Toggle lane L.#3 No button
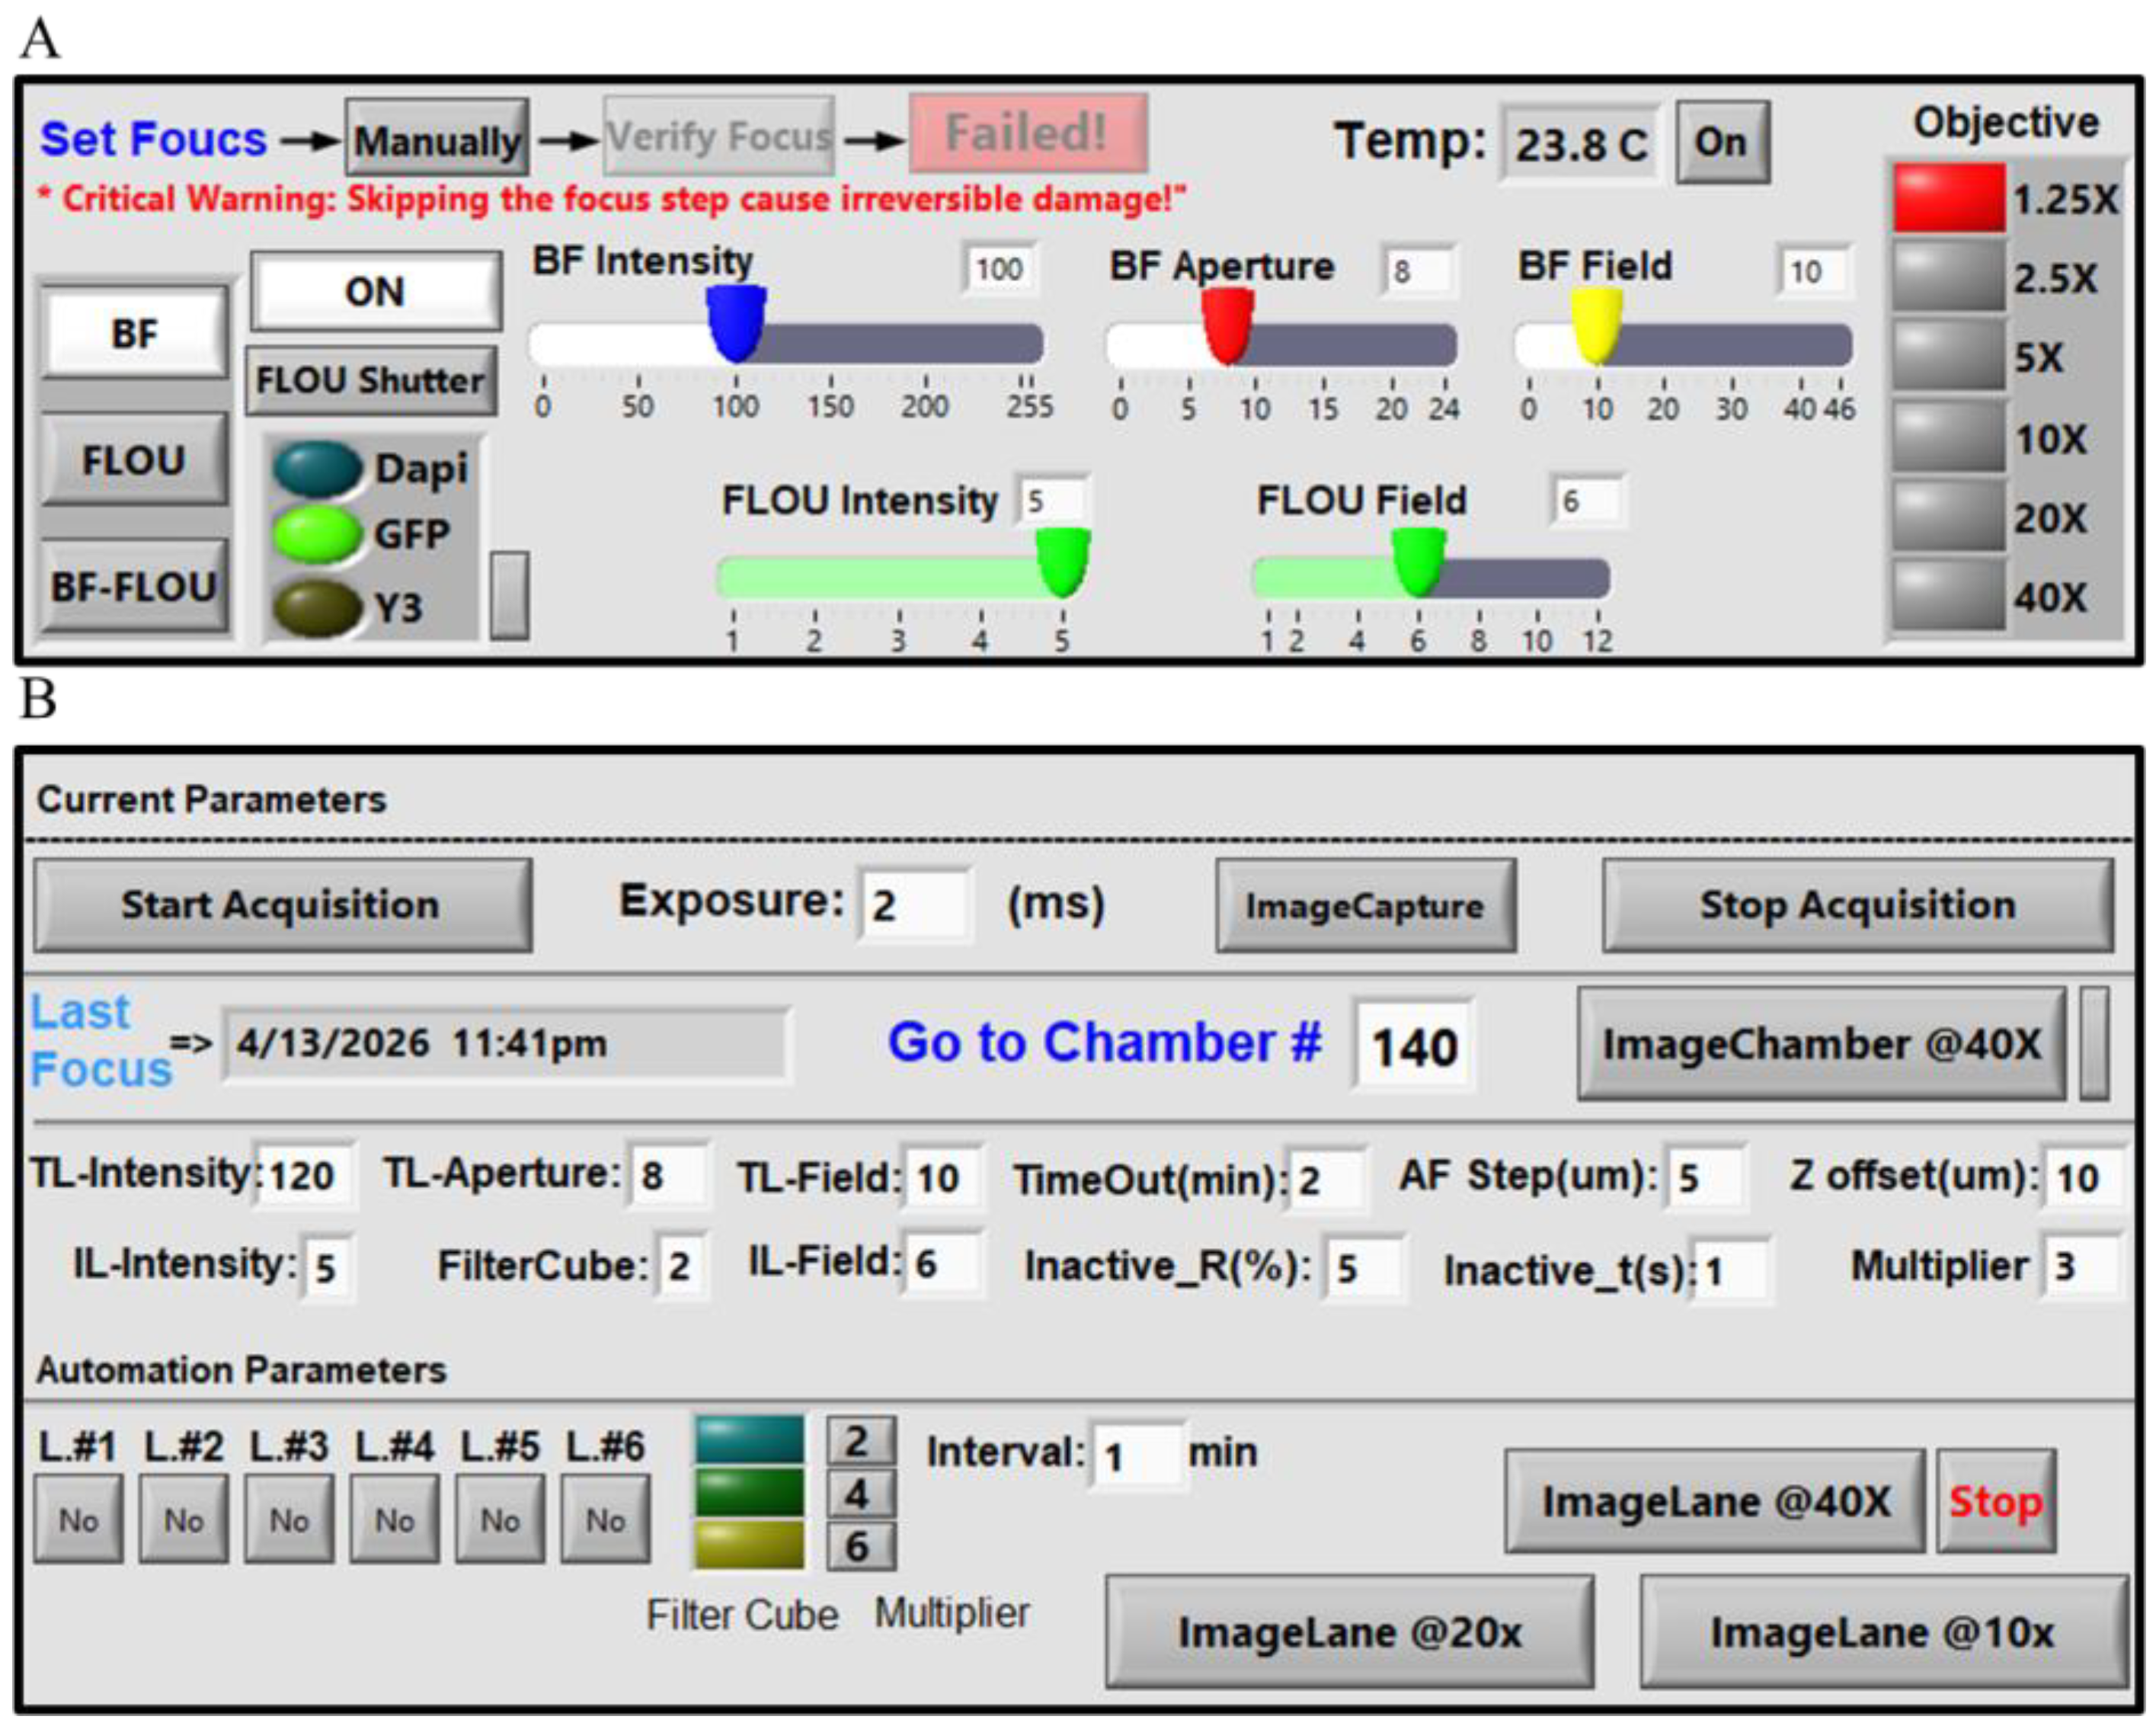Viewport: 2156px width, 1729px height. [x=289, y=1519]
